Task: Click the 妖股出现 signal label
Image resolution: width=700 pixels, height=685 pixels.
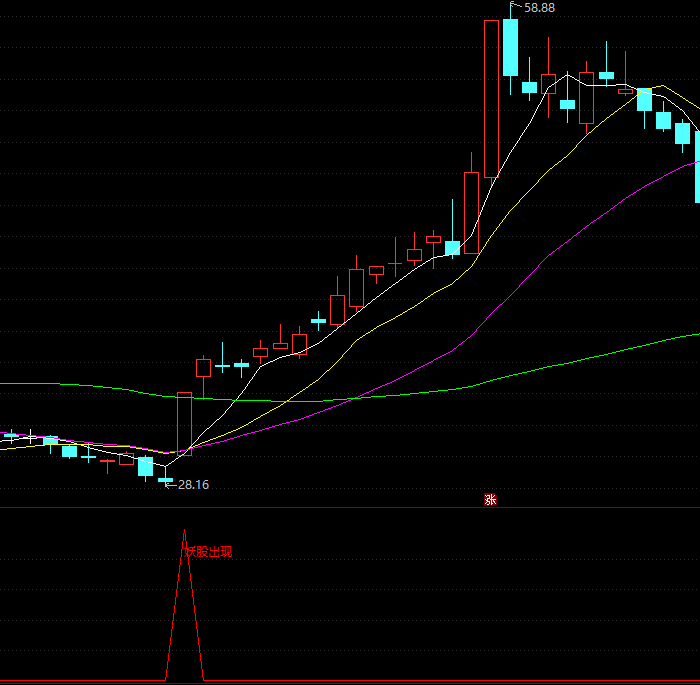Action: coord(208,552)
